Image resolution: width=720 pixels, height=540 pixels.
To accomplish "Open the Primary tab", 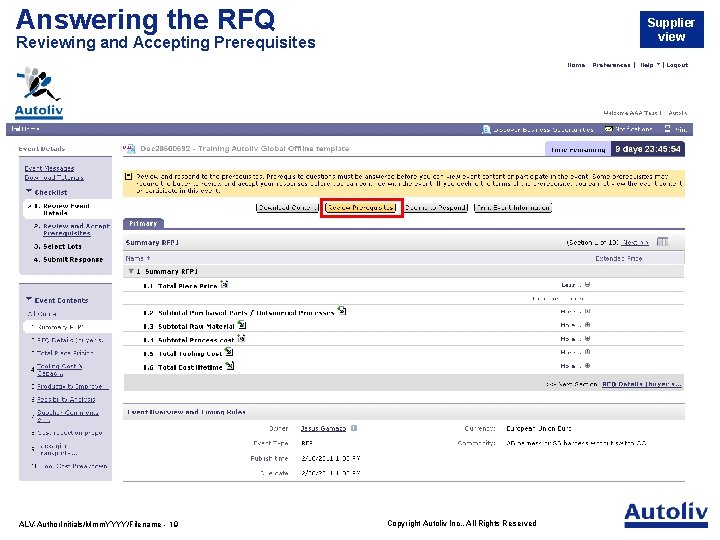I will tap(143, 224).
